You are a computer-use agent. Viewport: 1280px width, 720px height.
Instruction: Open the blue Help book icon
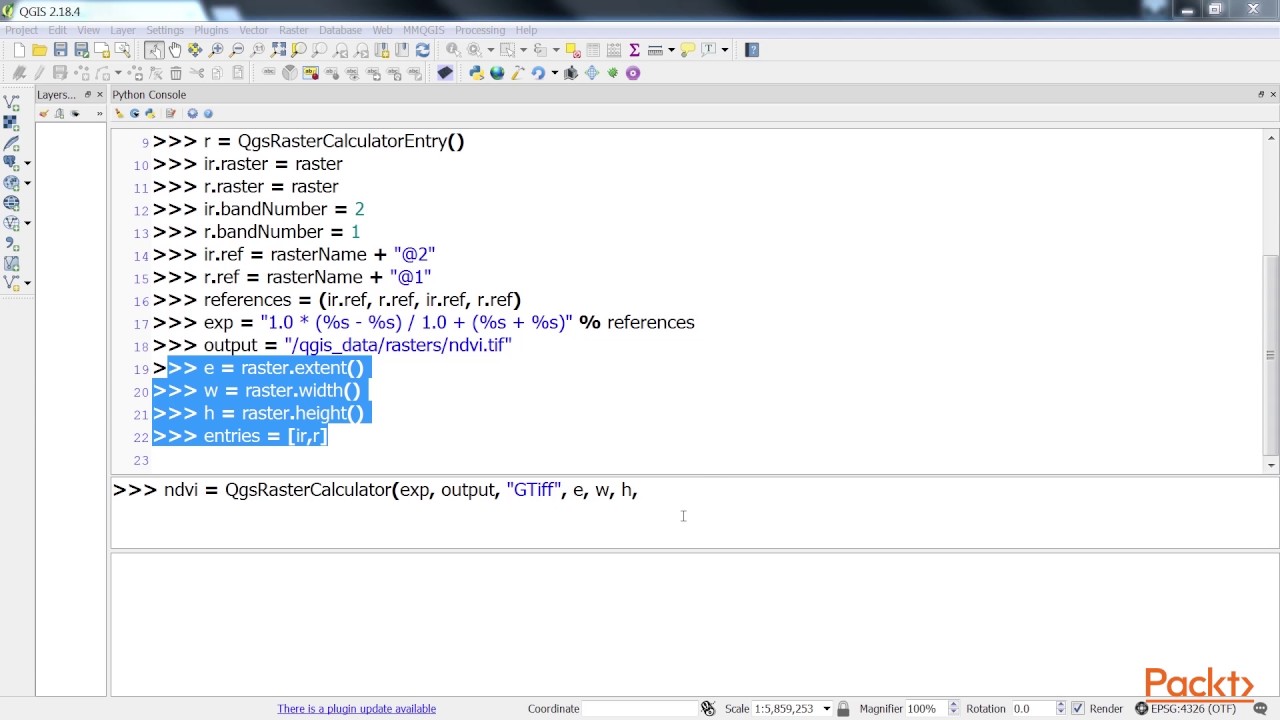click(x=752, y=50)
